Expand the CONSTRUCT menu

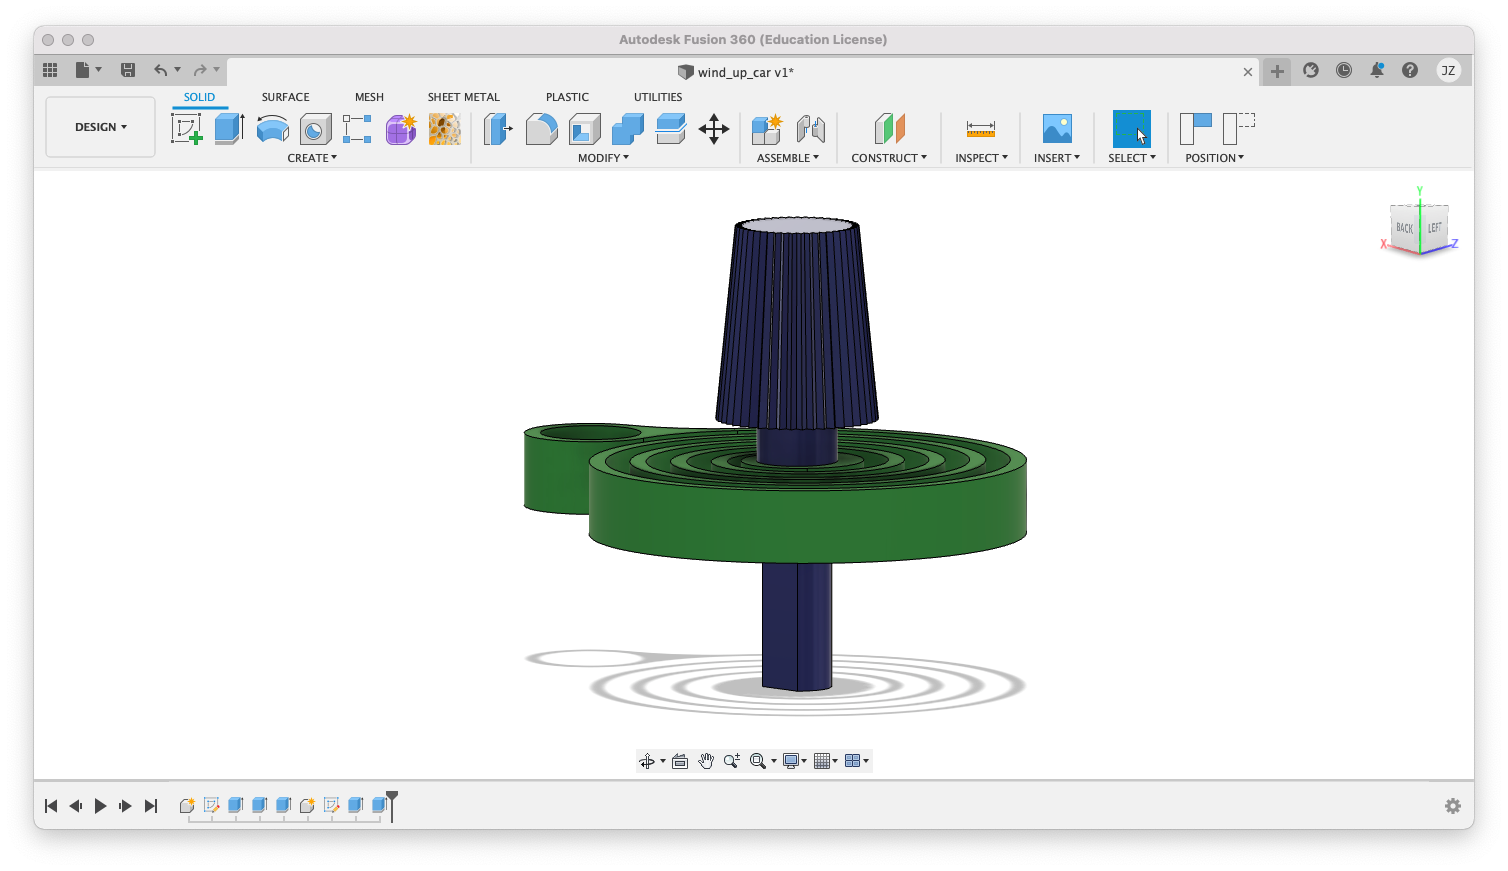tap(889, 158)
